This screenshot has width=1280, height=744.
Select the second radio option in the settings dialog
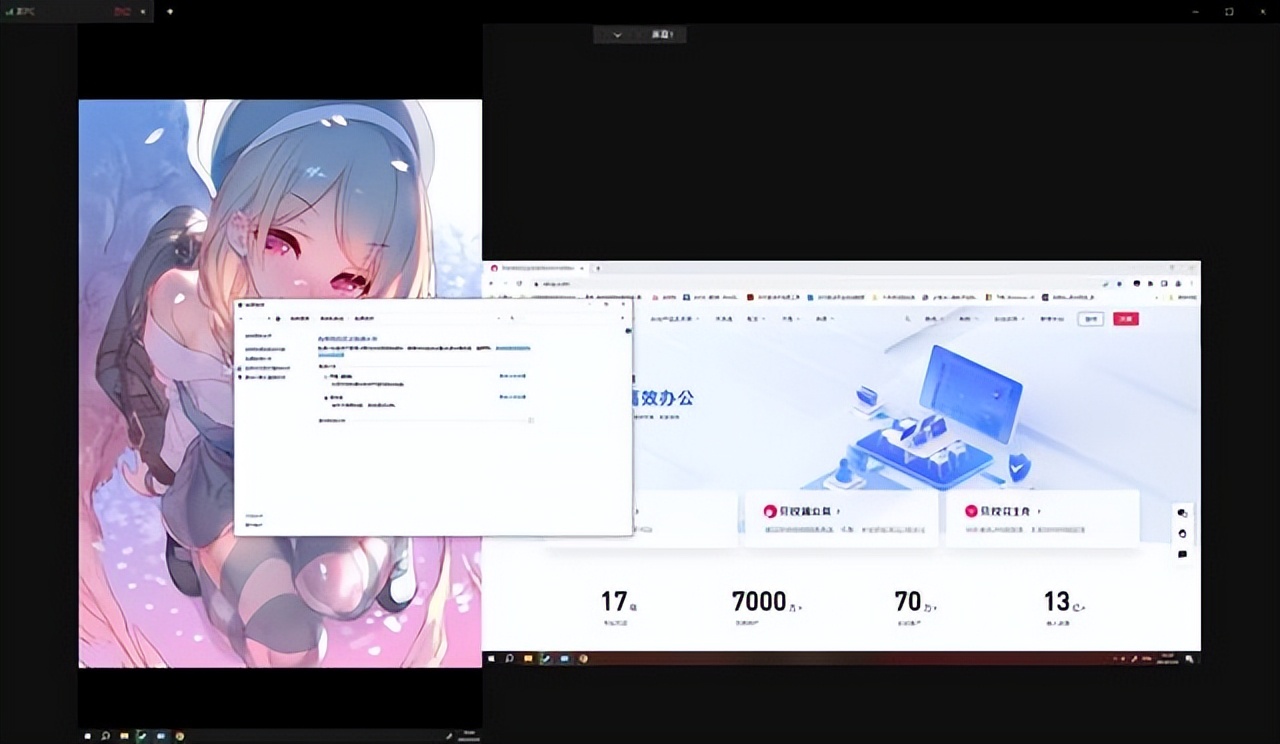click(327, 397)
